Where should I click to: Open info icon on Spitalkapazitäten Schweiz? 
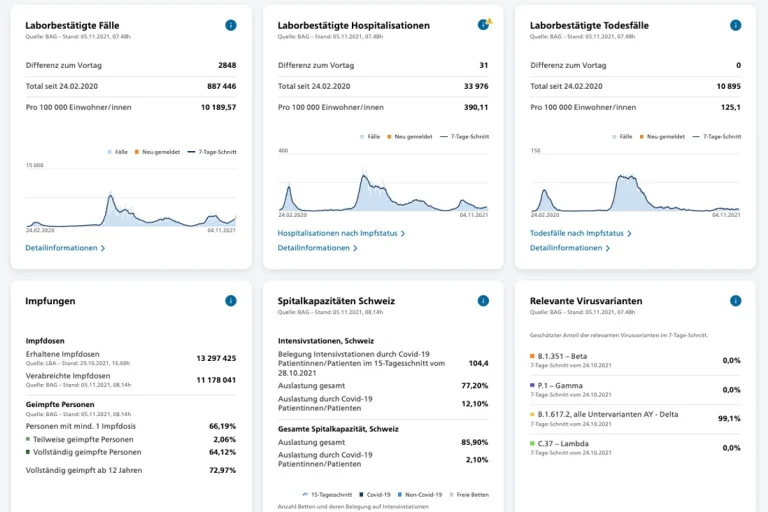pyautogui.click(x=483, y=301)
